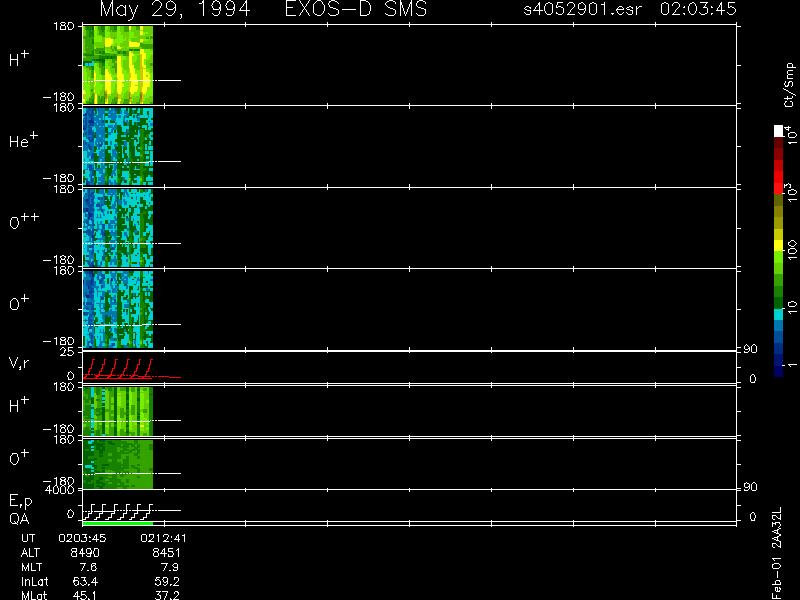
Task: Click the "MLT" row label
Action: pyautogui.click(x=31, y=567)
